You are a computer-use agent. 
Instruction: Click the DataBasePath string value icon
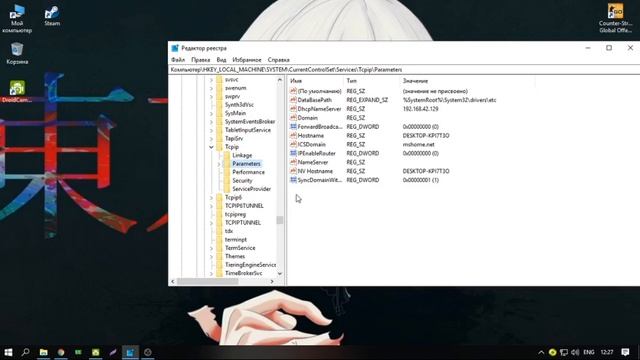[293, 100]
